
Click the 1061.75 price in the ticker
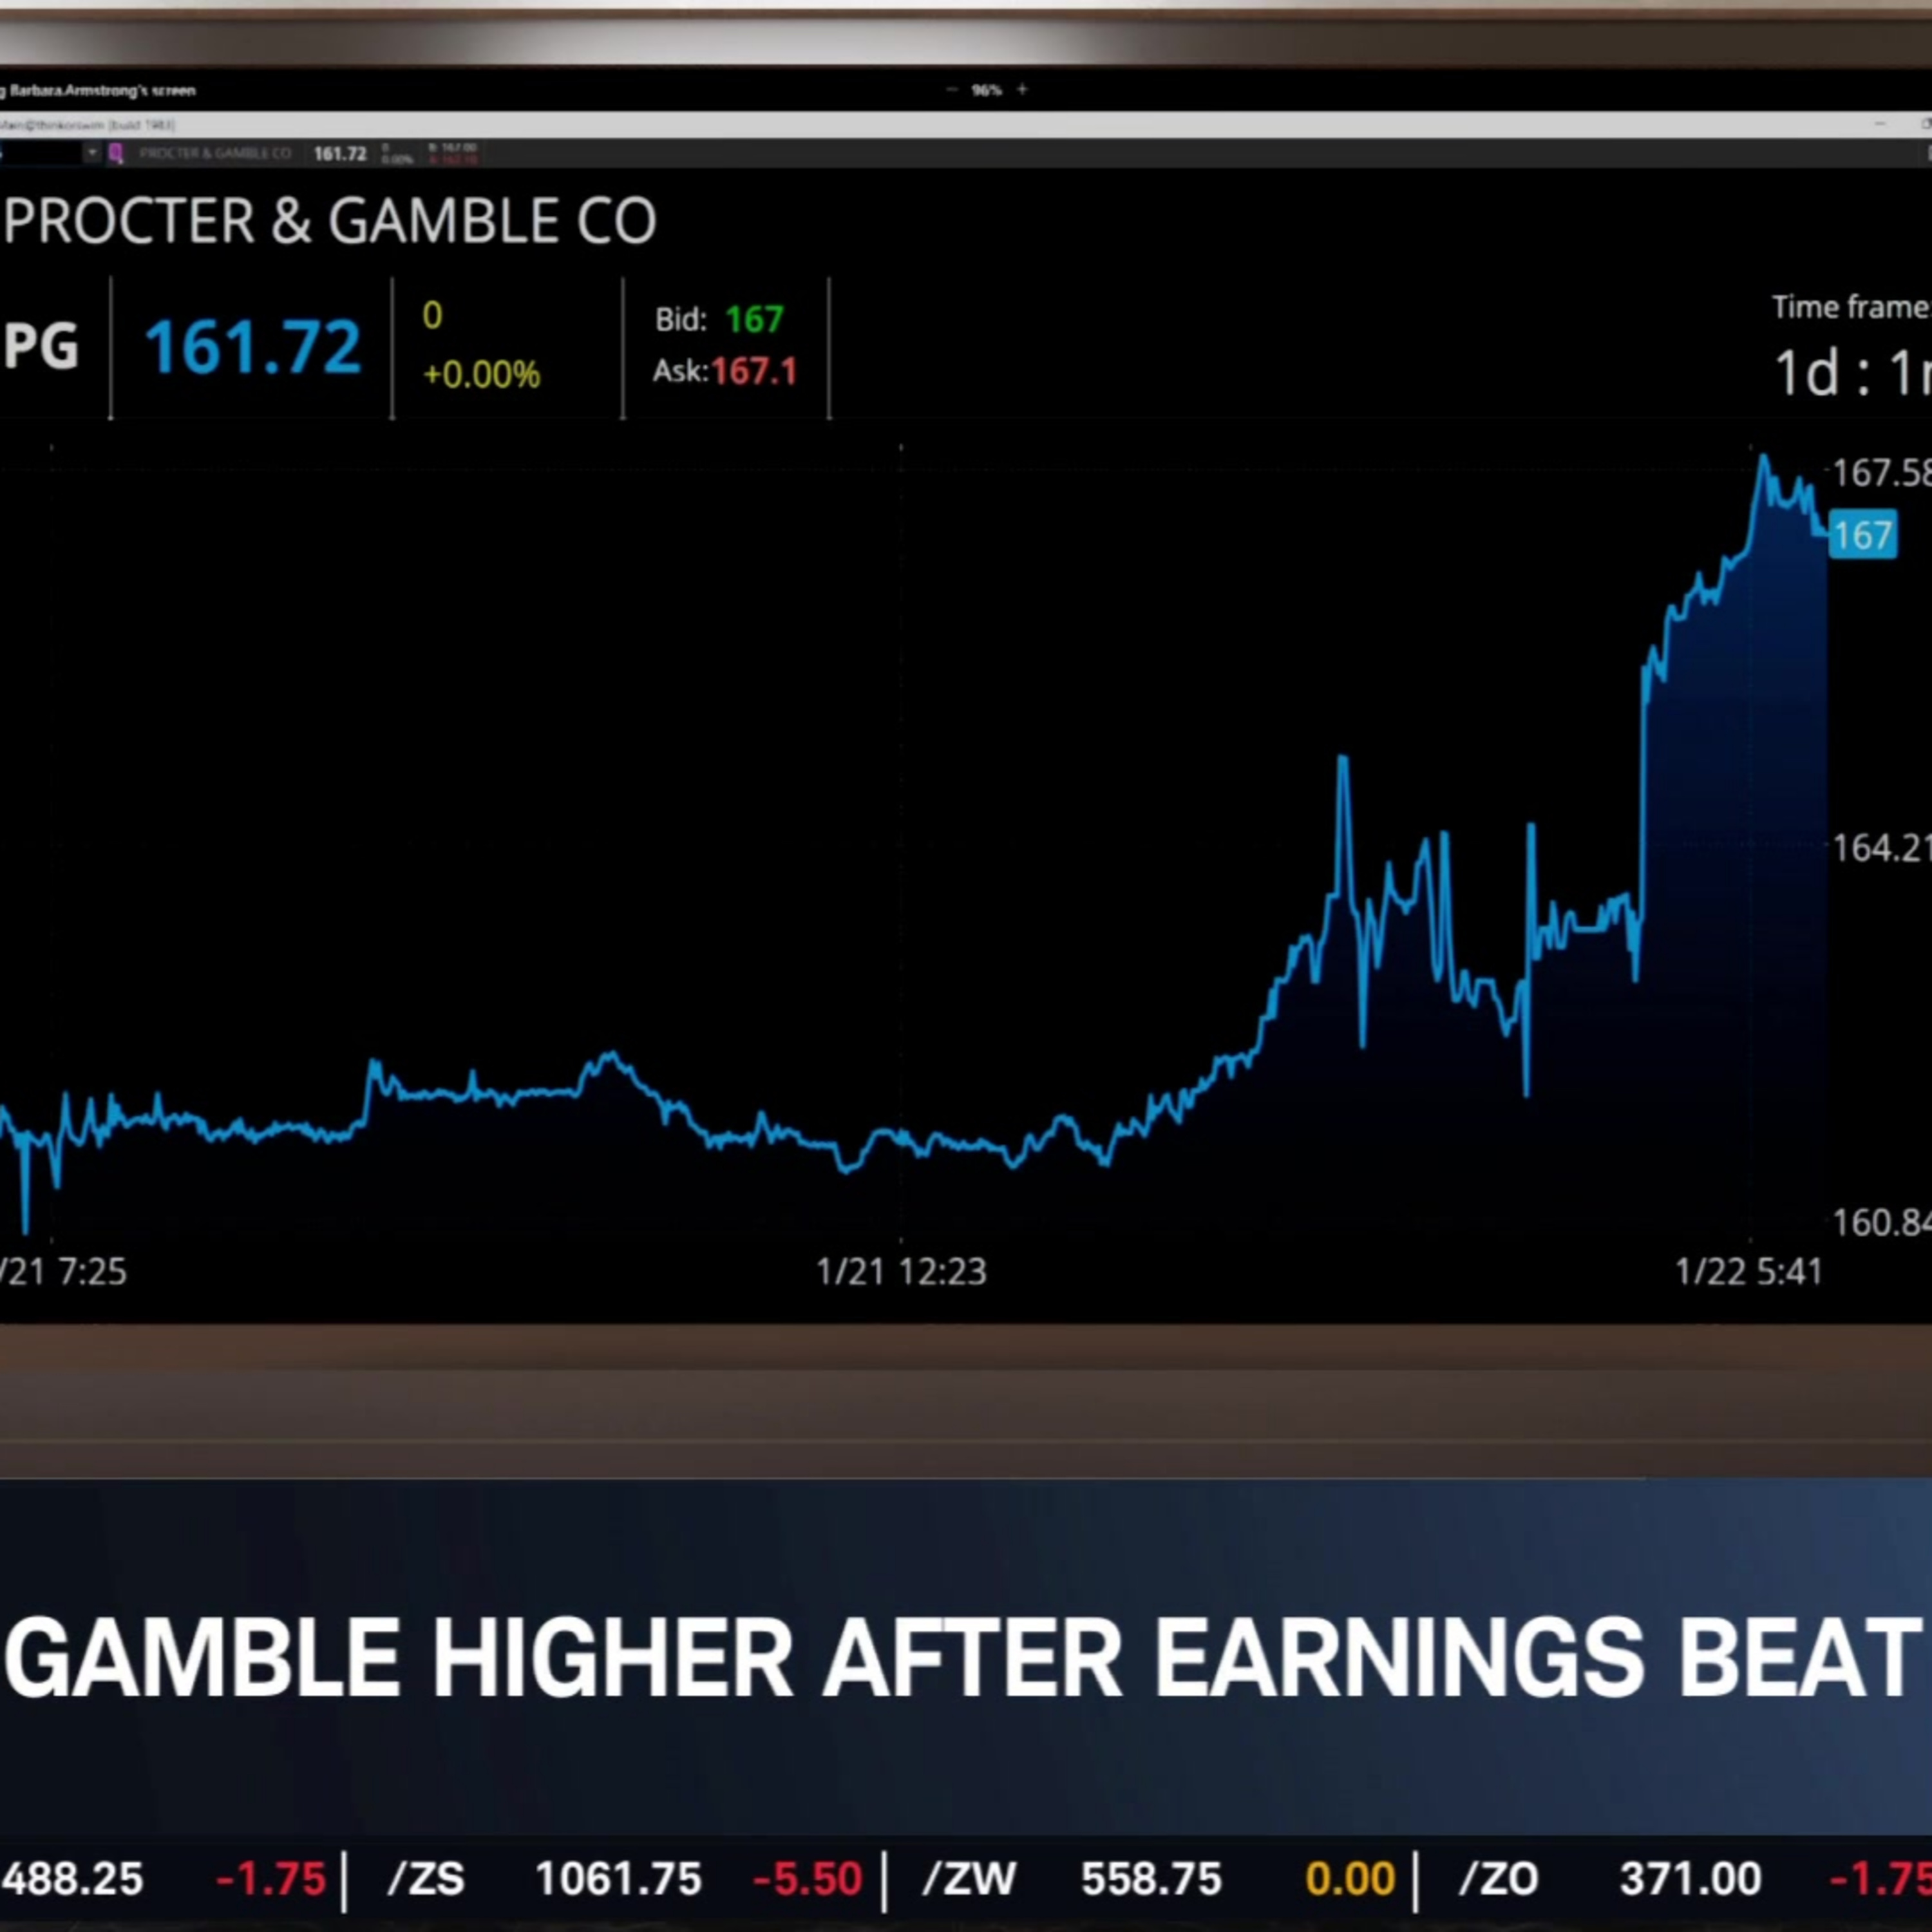pyautogui.click(x=618, y=1879)
